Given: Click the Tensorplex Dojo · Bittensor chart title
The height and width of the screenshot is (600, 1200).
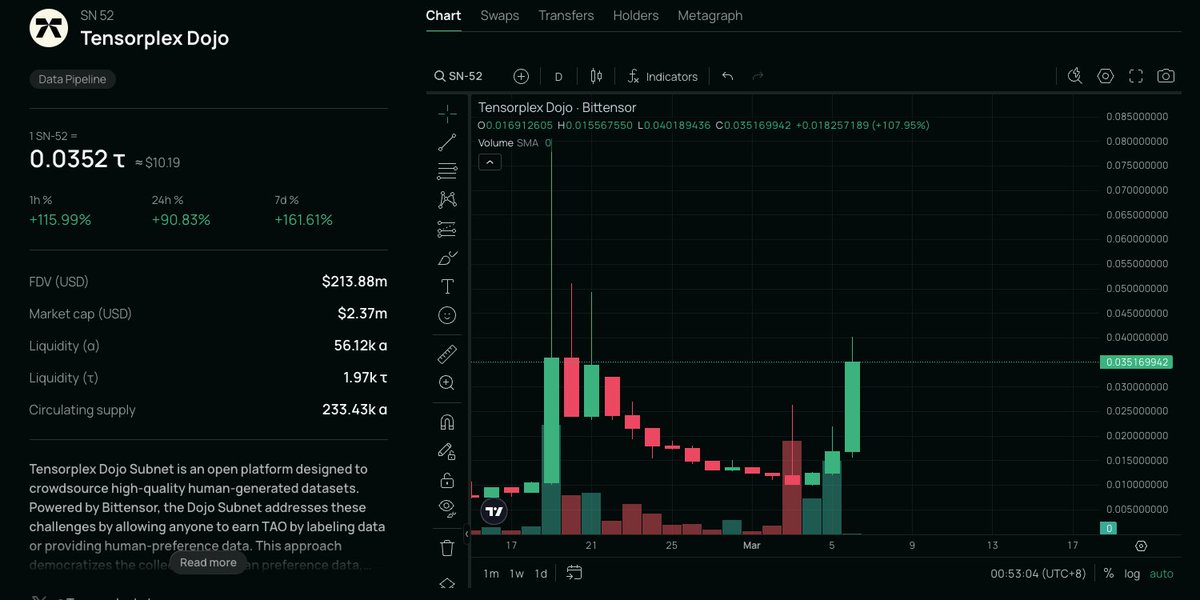Looking at the screenshot, I should click(x=557, y=107).
